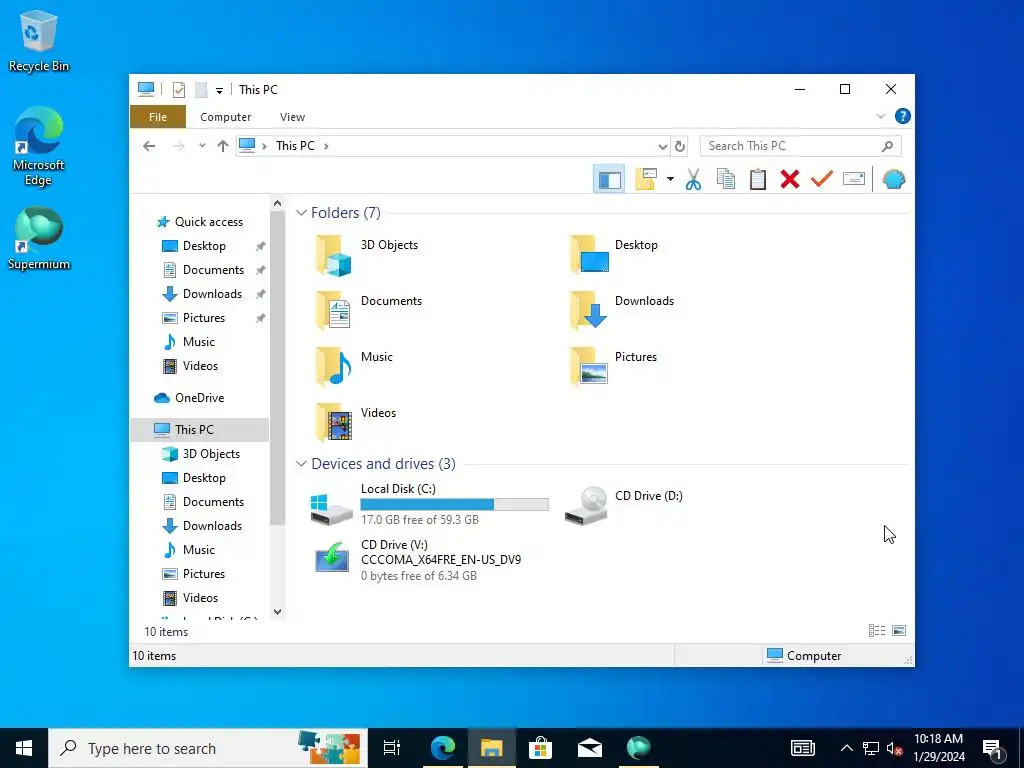1024x768 pixels.
Task: Open Customize Quick Access Toolbar dropdown
Action: [219, 90]
